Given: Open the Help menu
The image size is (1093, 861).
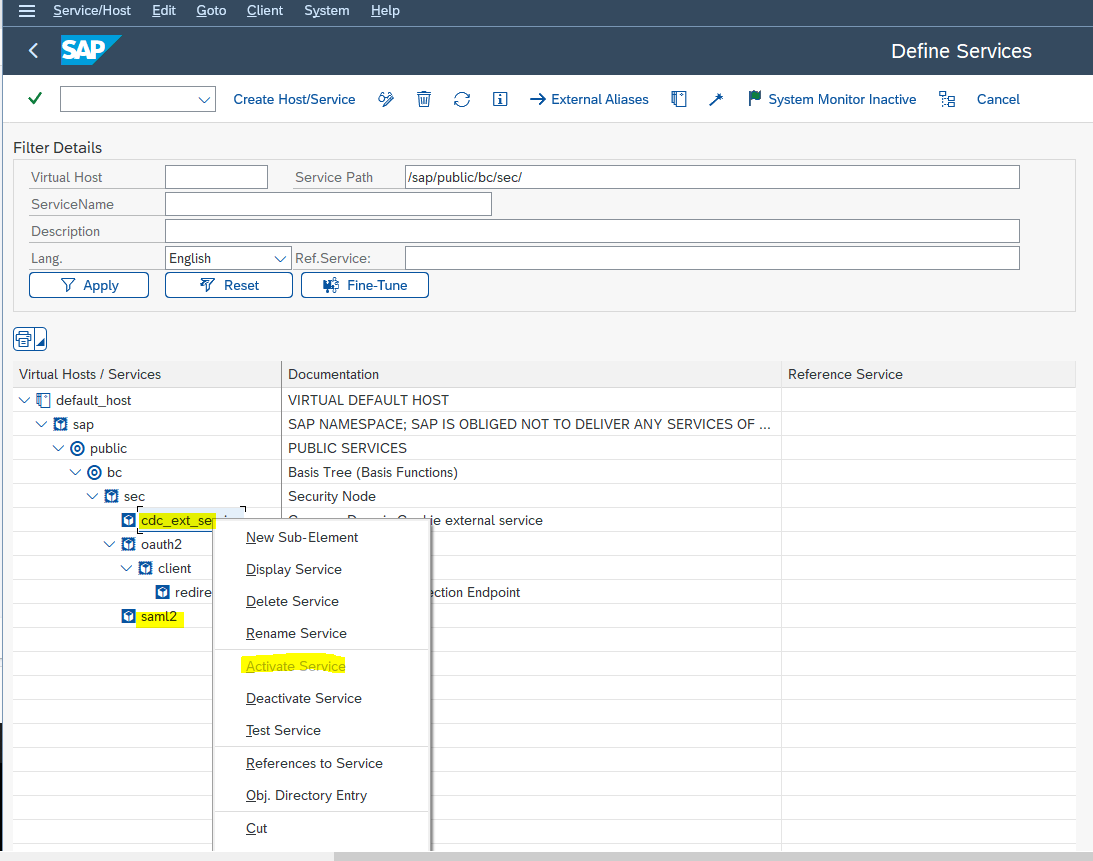Looking at the screenshot, I should [x=385, y=10].
